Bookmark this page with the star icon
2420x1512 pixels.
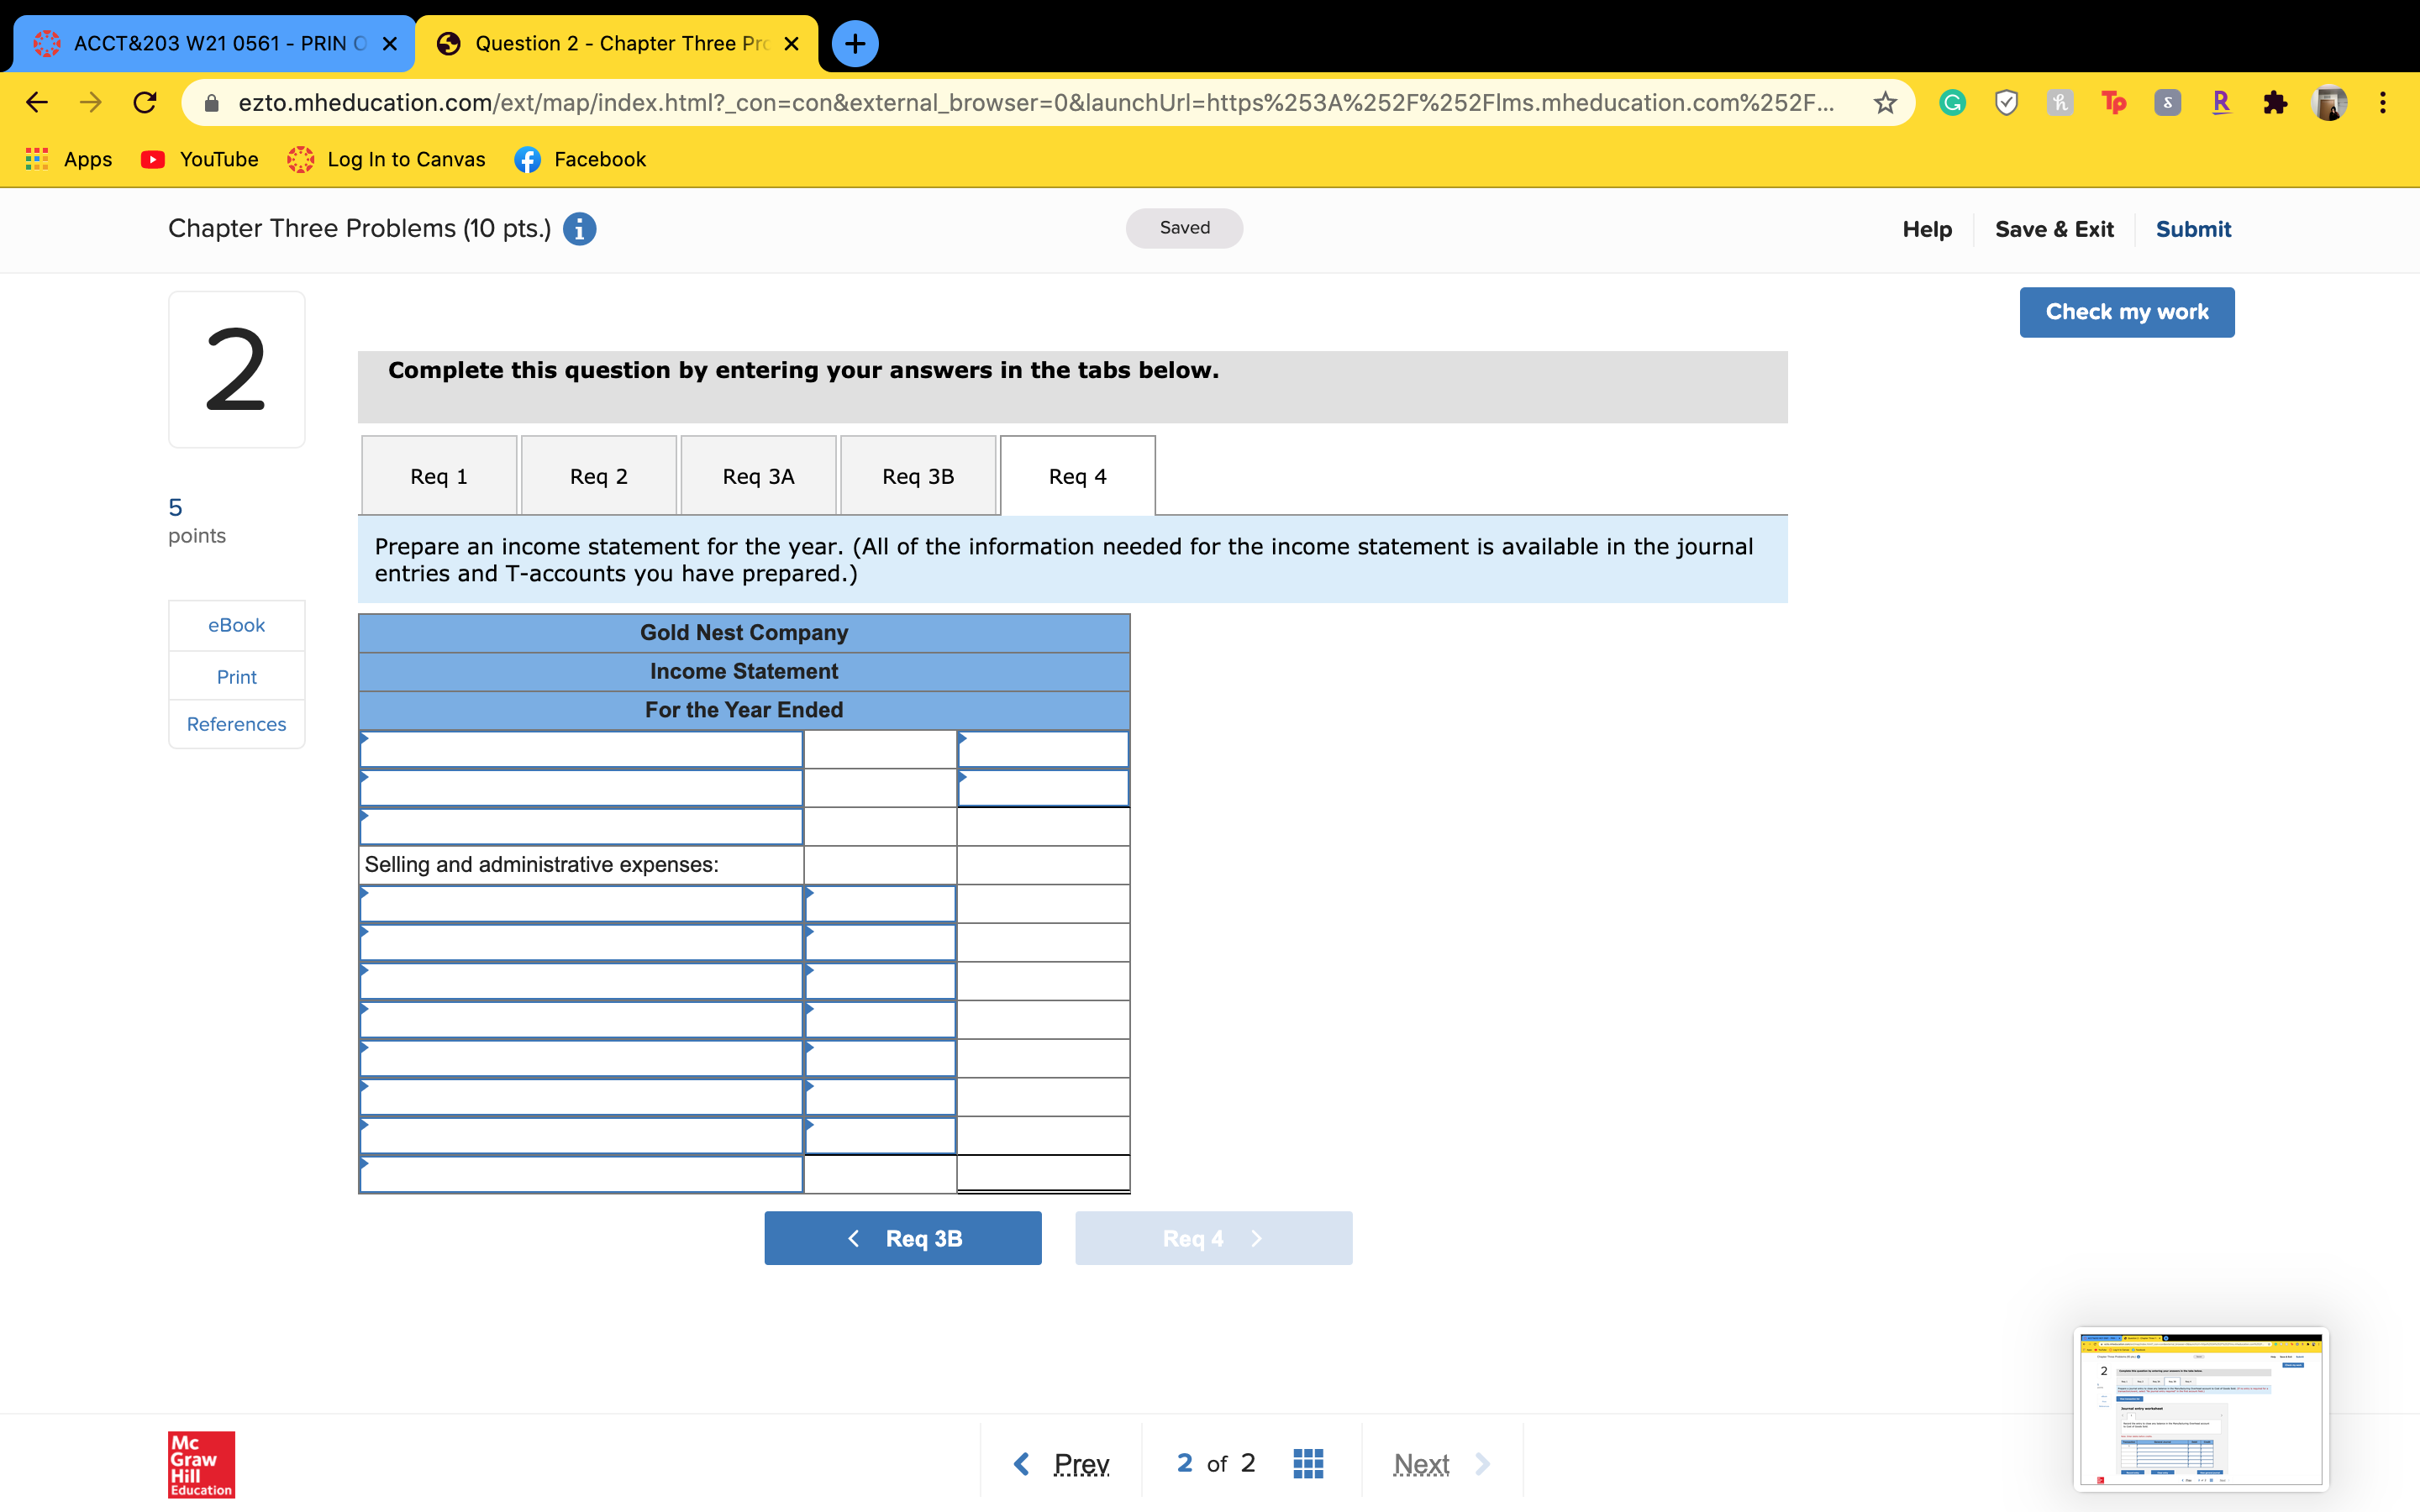[x=1884, y=102]
